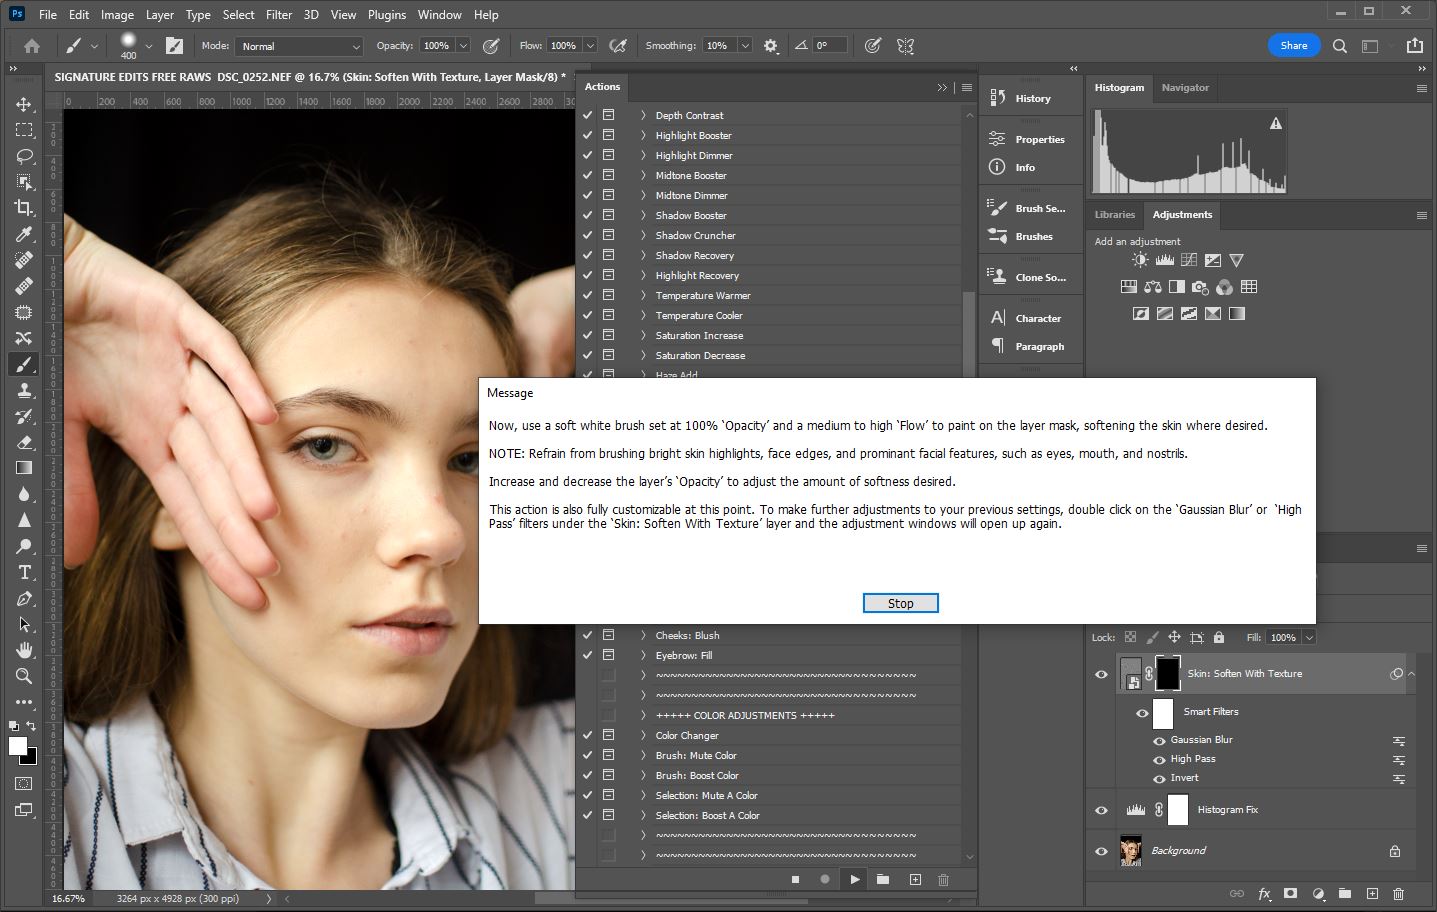Expand the Shadow Recovery action
This screenshot has width=1437, height=912.
643,255
